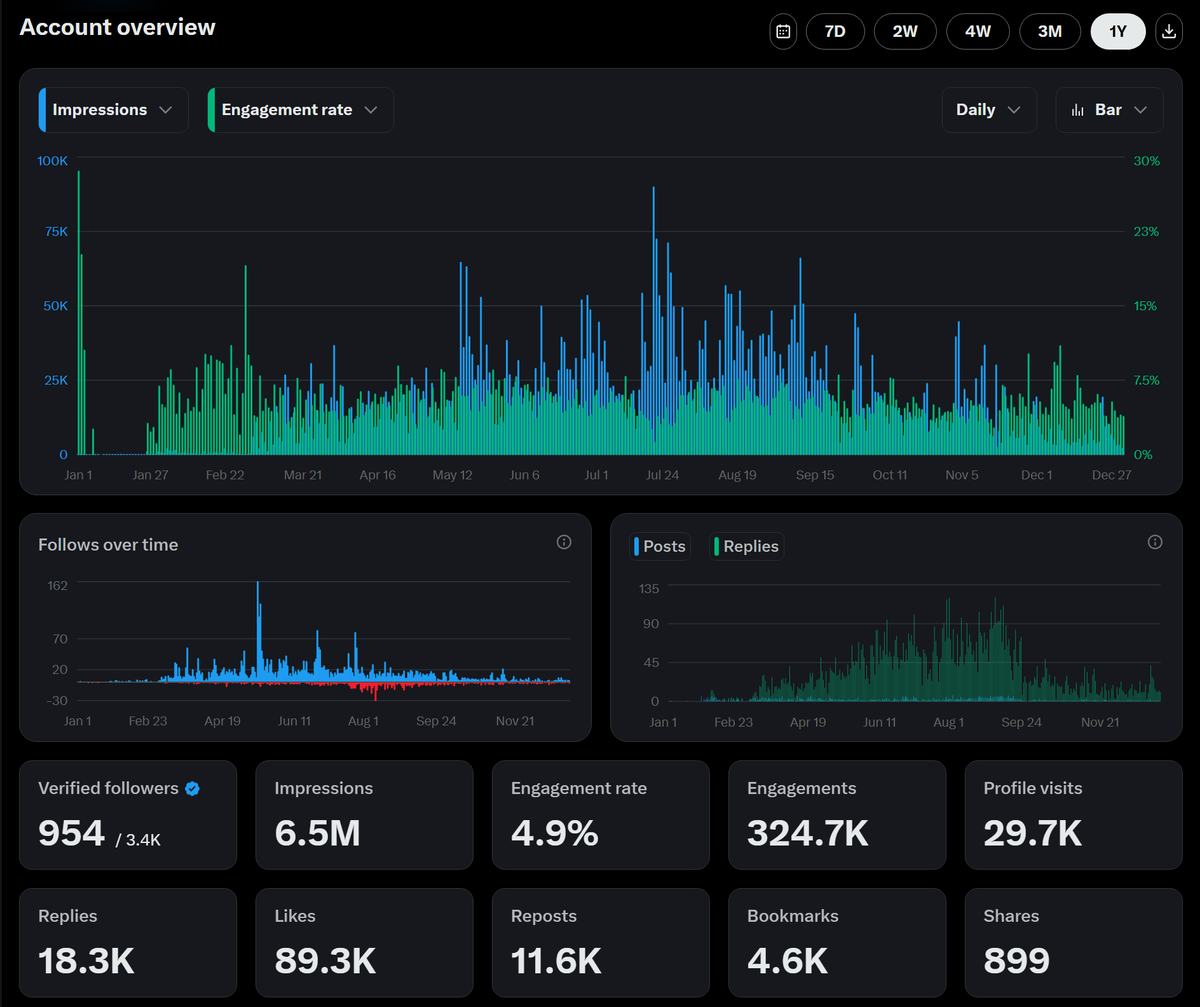The image size is (1200, 1007).
Task: Click the Engagements metric card
Action: coord(837,814)
